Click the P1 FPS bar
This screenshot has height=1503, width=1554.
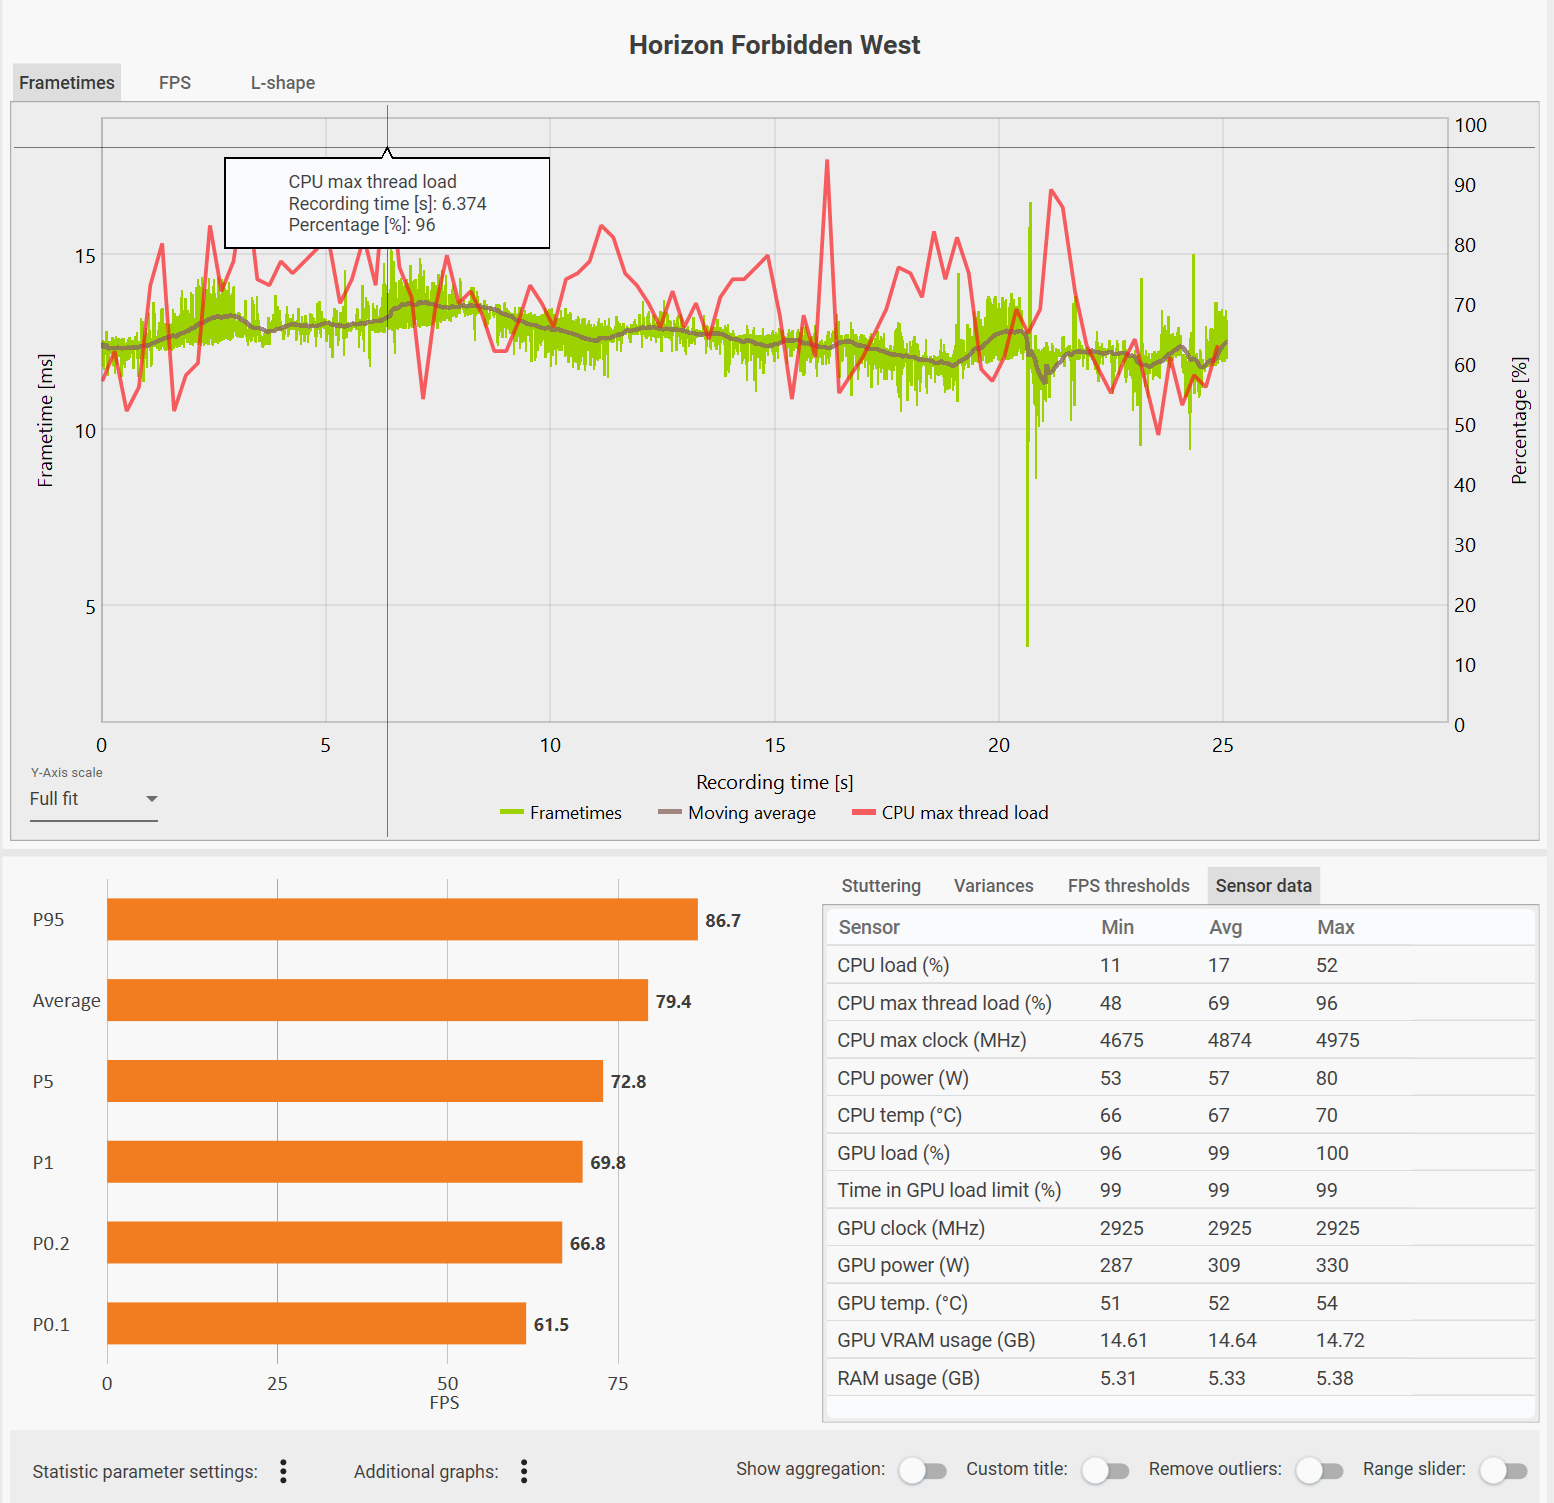pyautogui.click(x=345, y=1162)
